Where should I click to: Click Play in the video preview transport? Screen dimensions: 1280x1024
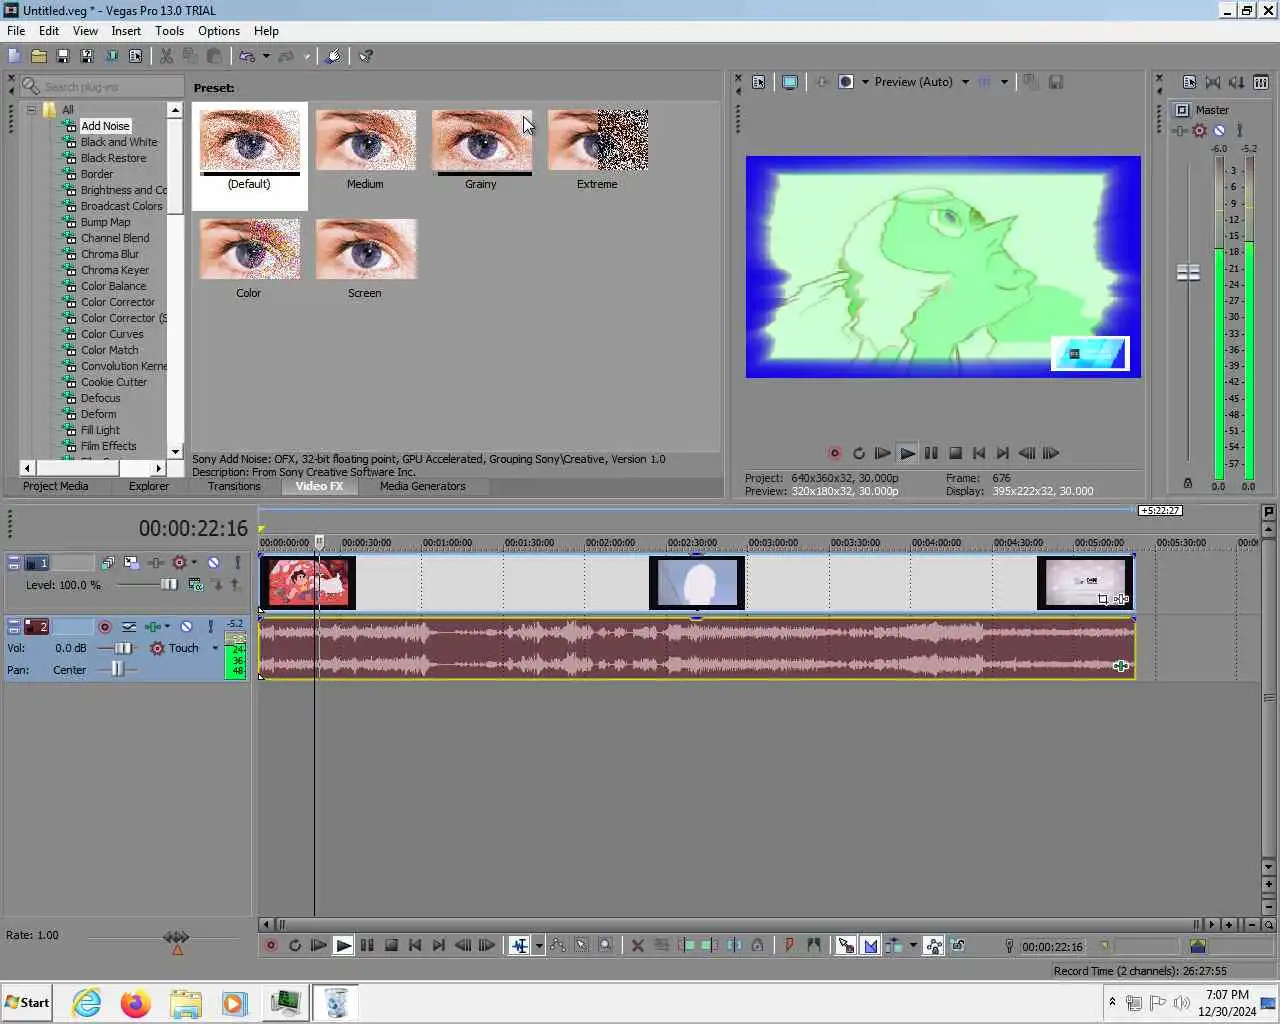click(907, 453)
